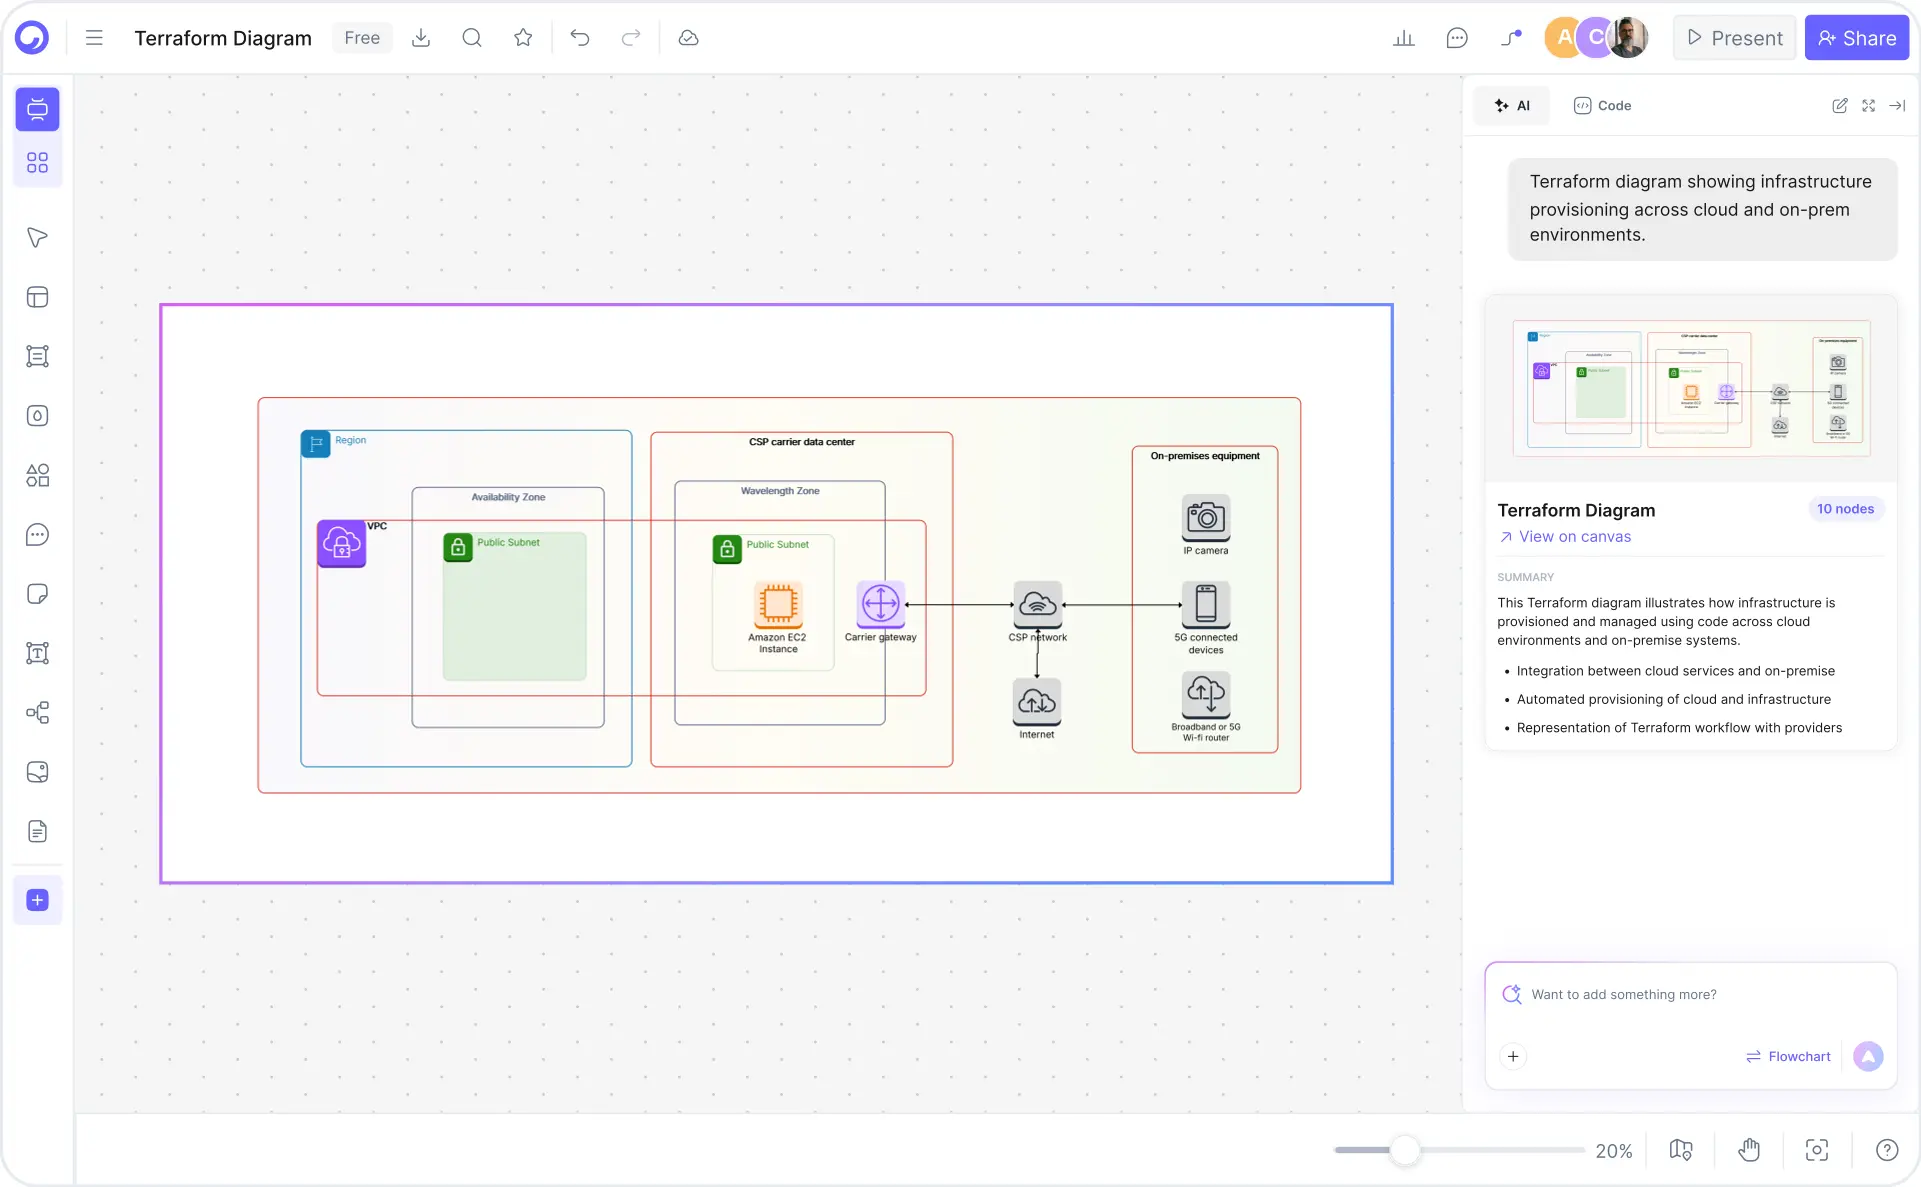
Task: Click the 'Want to add something more?' input
Action: pos(1690,995)
